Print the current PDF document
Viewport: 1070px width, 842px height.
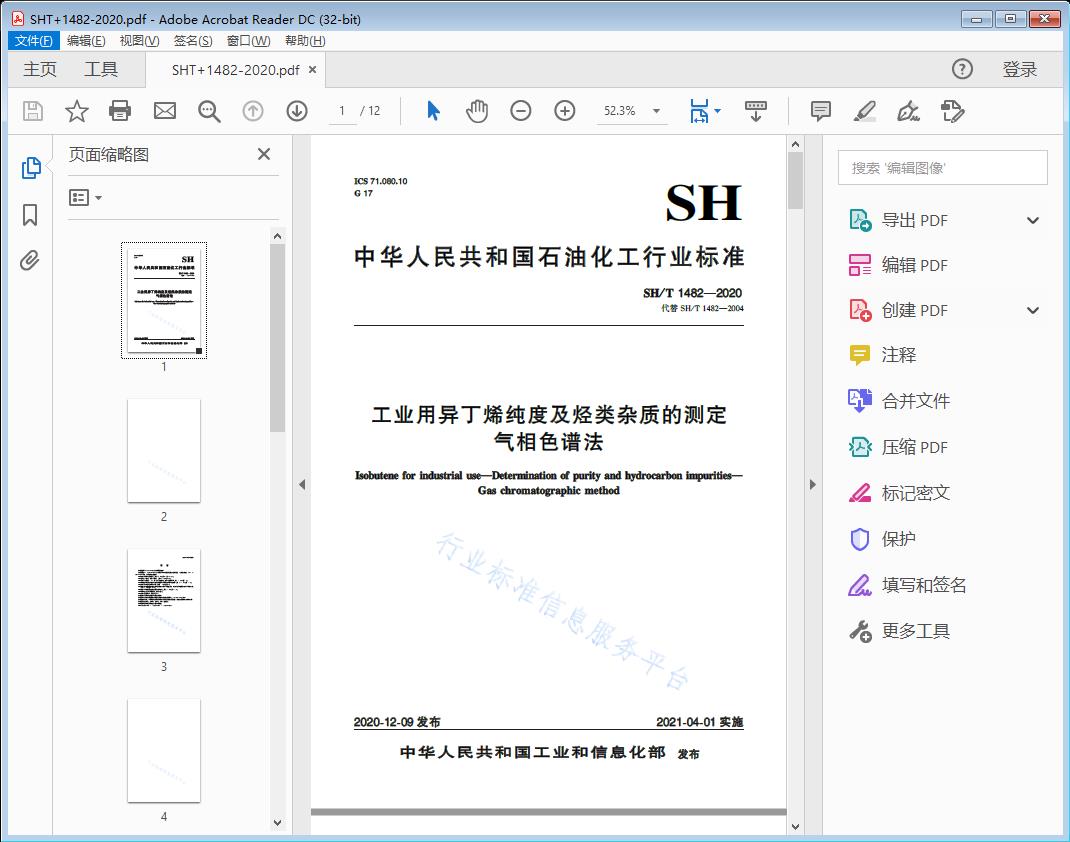[x=120, y=111]
